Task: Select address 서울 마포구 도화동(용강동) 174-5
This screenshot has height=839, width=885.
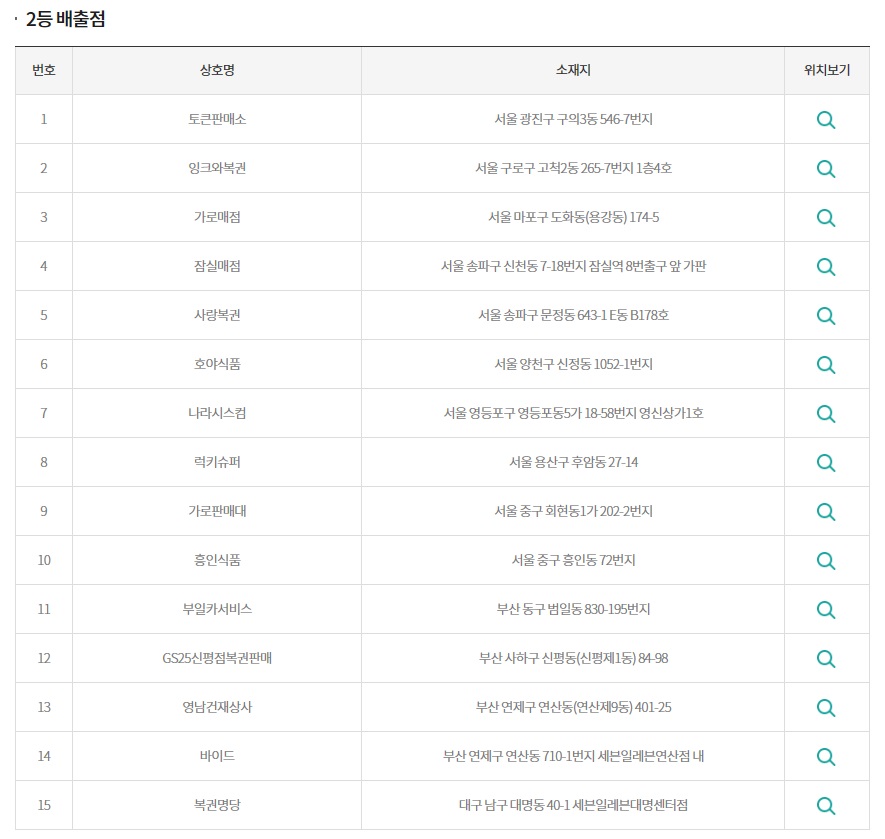Action: (573, 217)
